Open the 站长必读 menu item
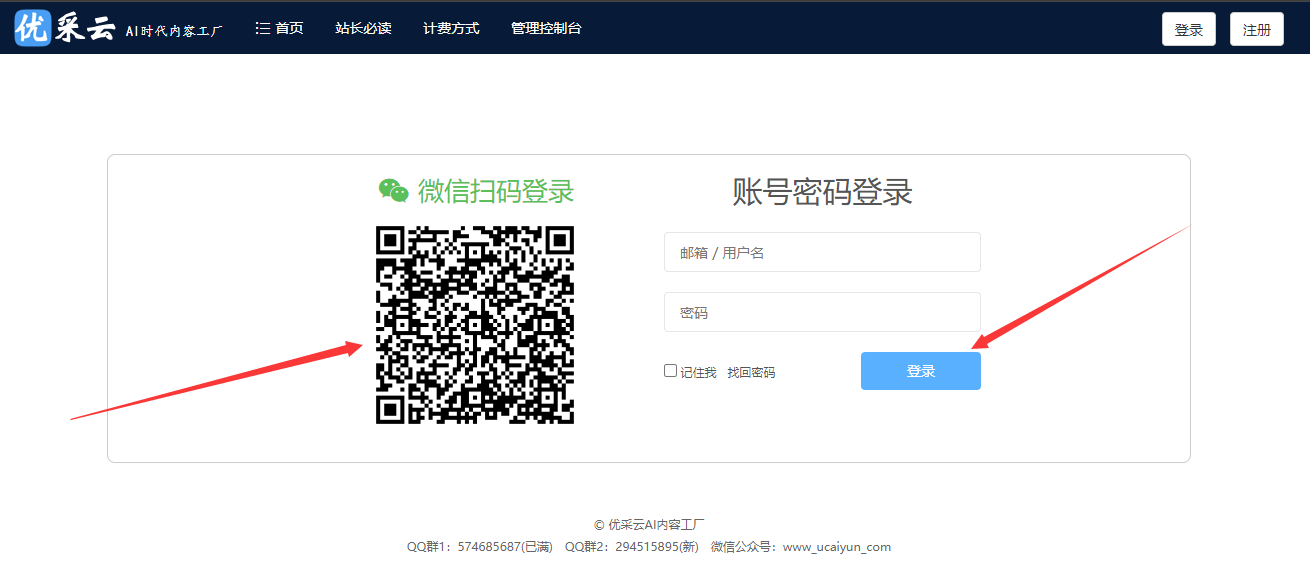The height and width of the screenshot is (576, 1310). pos(363,29)
